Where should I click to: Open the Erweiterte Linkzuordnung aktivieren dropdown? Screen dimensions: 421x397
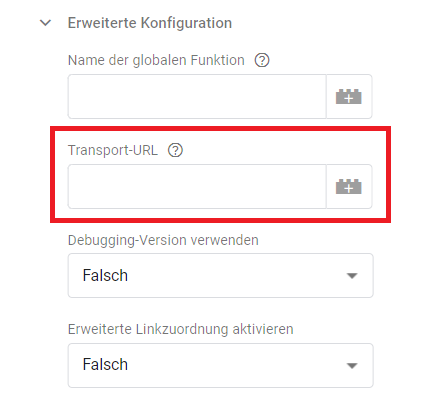click(x=220, y=365)
